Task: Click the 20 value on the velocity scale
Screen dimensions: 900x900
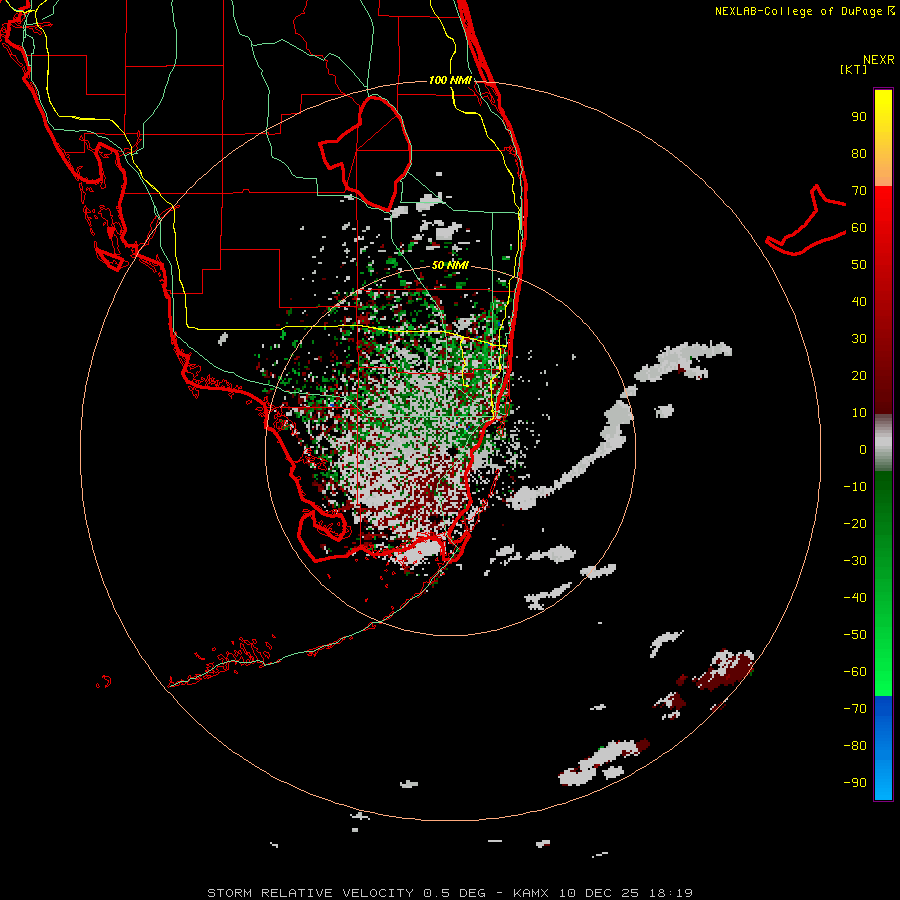Action: point(859,376)
